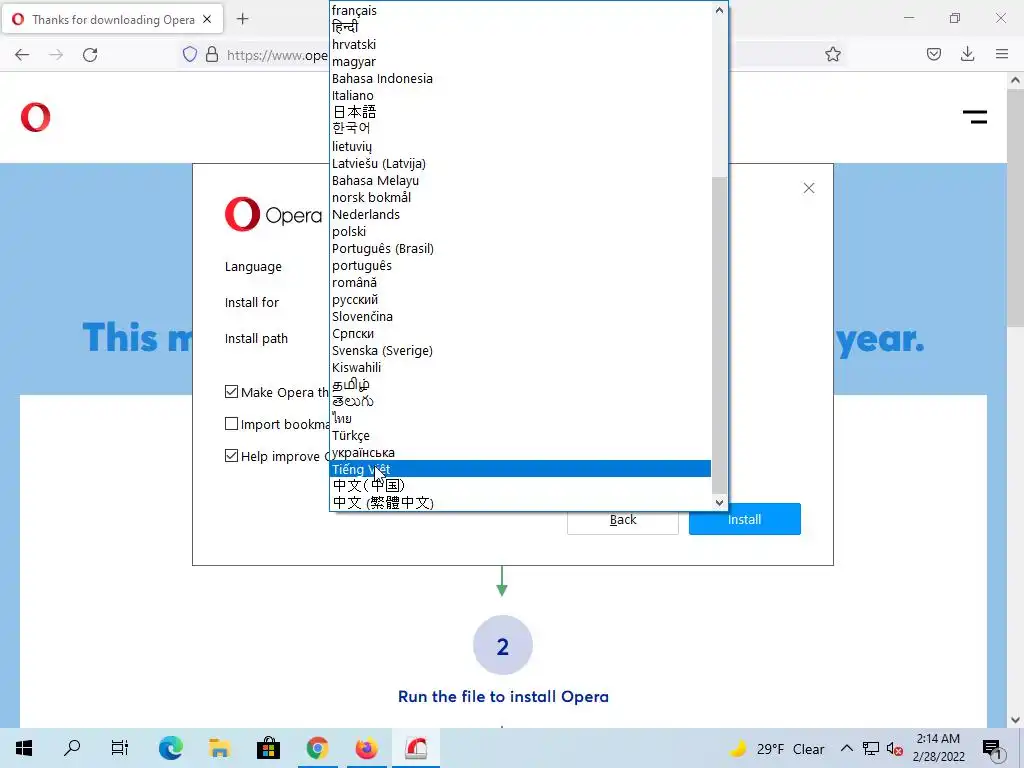Uncheck the Help improve Opera checkbox
1024x768 pixels.
click(231, 456)
